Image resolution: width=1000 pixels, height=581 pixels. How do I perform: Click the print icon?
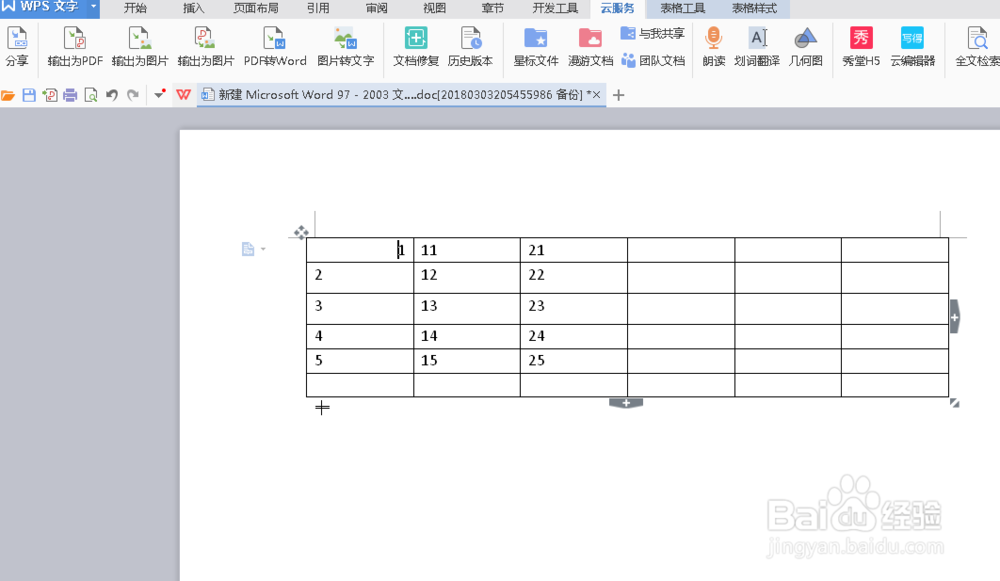click(x=70, y=95)
